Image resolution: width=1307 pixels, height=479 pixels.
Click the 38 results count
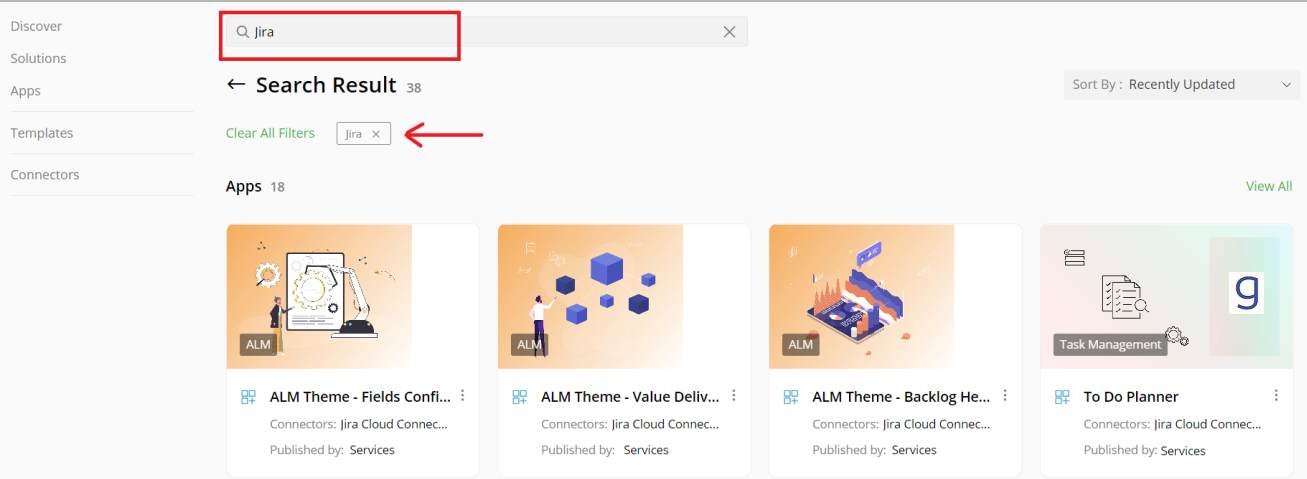pyautogui.click(x=414, y=88)
